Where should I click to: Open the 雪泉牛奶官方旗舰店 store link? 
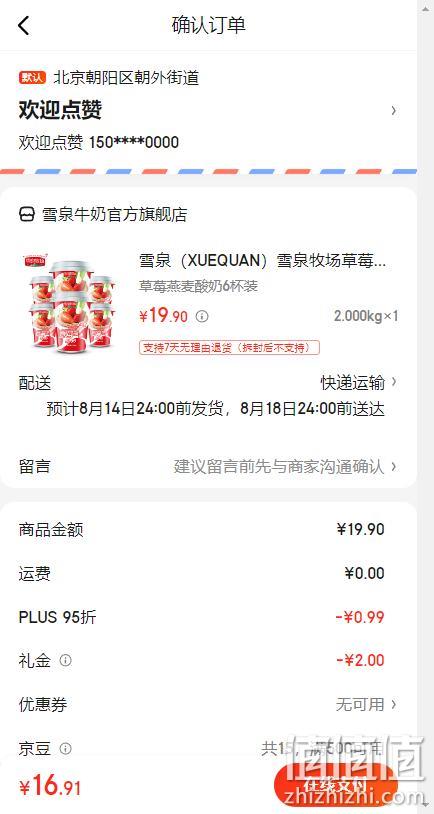pyautogui.click(x=114, y=214)
